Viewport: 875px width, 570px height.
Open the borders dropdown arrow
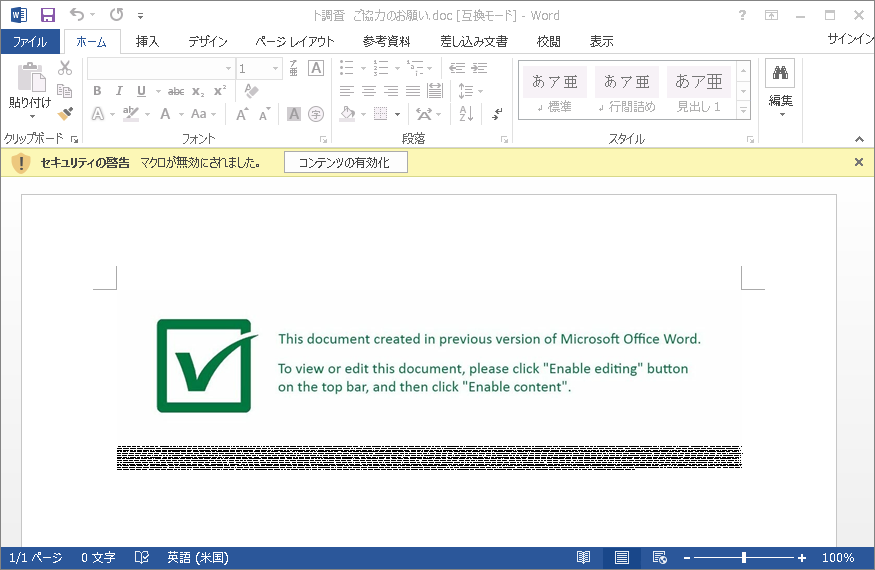tap(397, 114)
